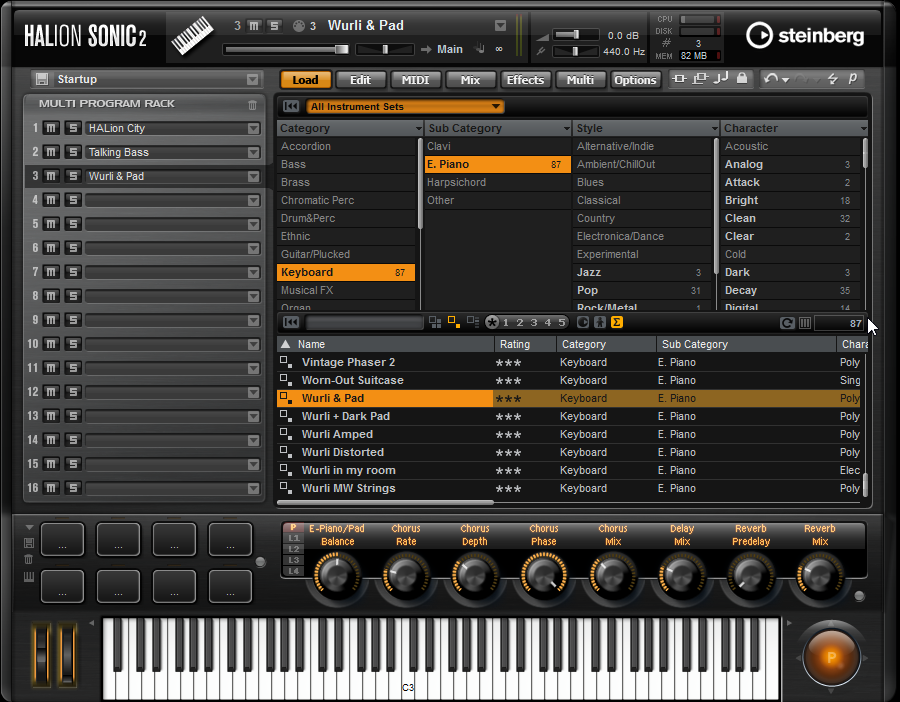Click the single-box global insert icon in the toolbar
Screen dimensions: 900x702
click(679, 79)
